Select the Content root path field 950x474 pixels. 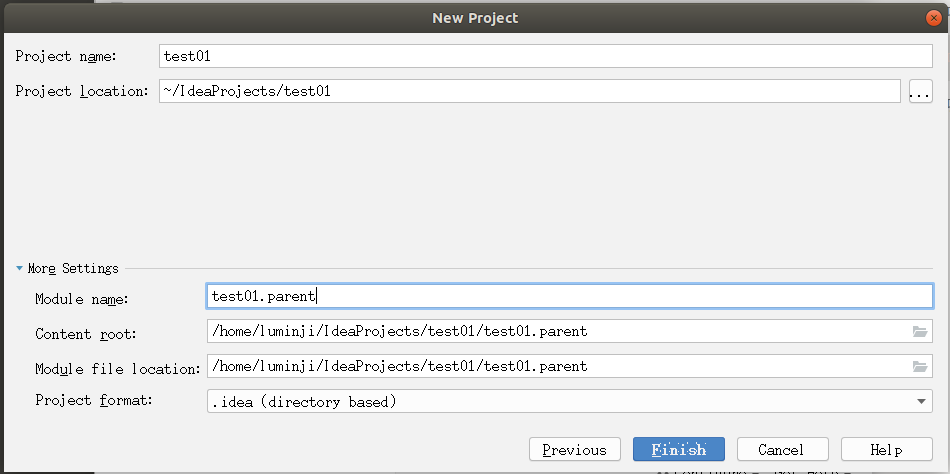[555, 331]
